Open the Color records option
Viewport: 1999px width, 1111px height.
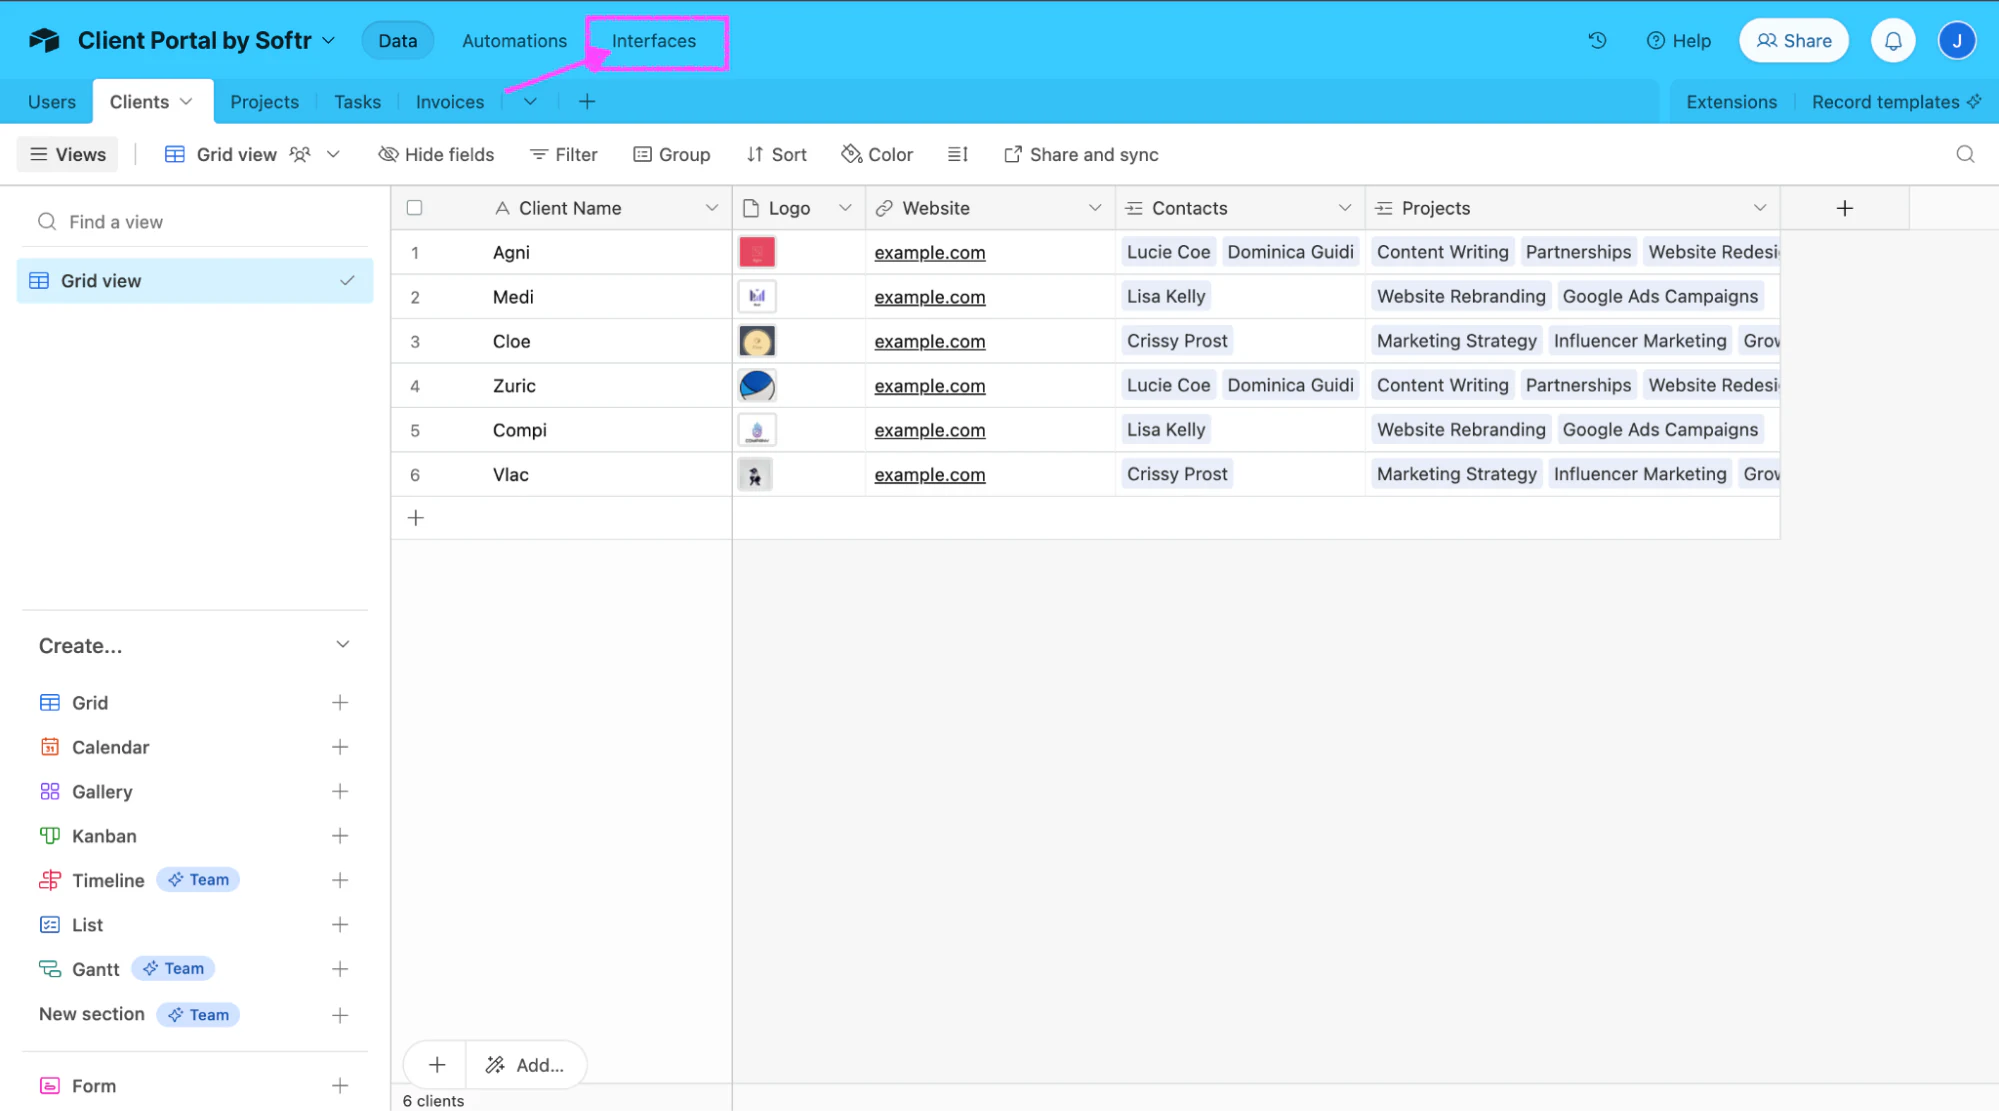pyautogui.click(x=877, y=154)
